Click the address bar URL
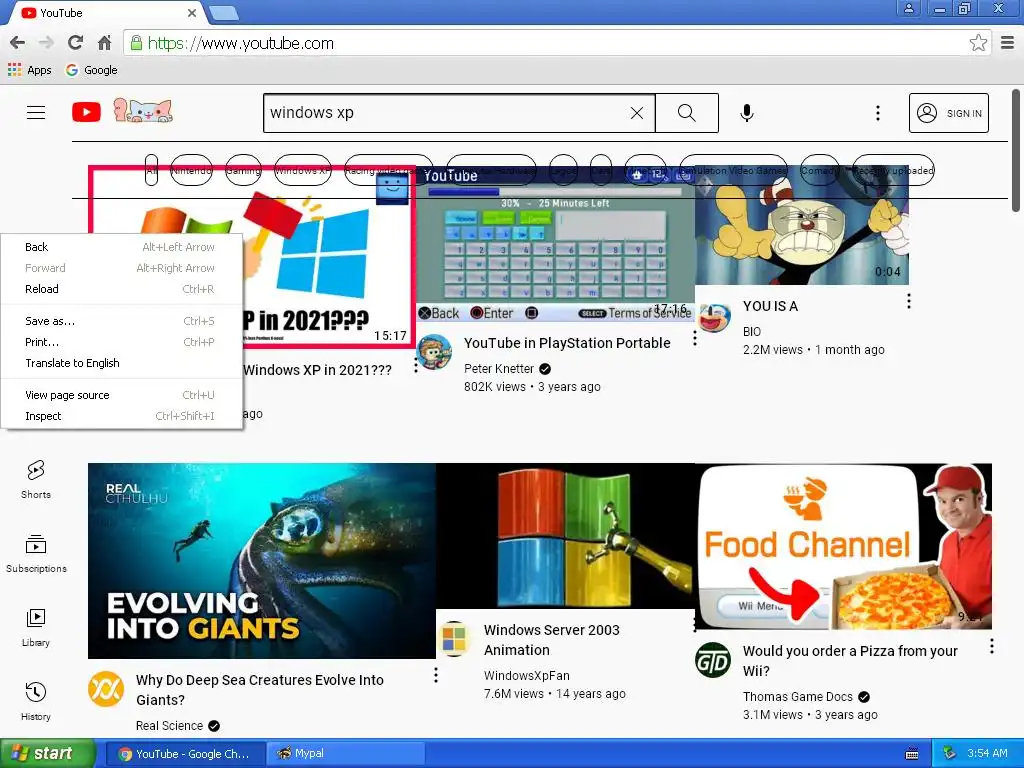This screenshot has height=768, width=1024. (x=240, y=43)
